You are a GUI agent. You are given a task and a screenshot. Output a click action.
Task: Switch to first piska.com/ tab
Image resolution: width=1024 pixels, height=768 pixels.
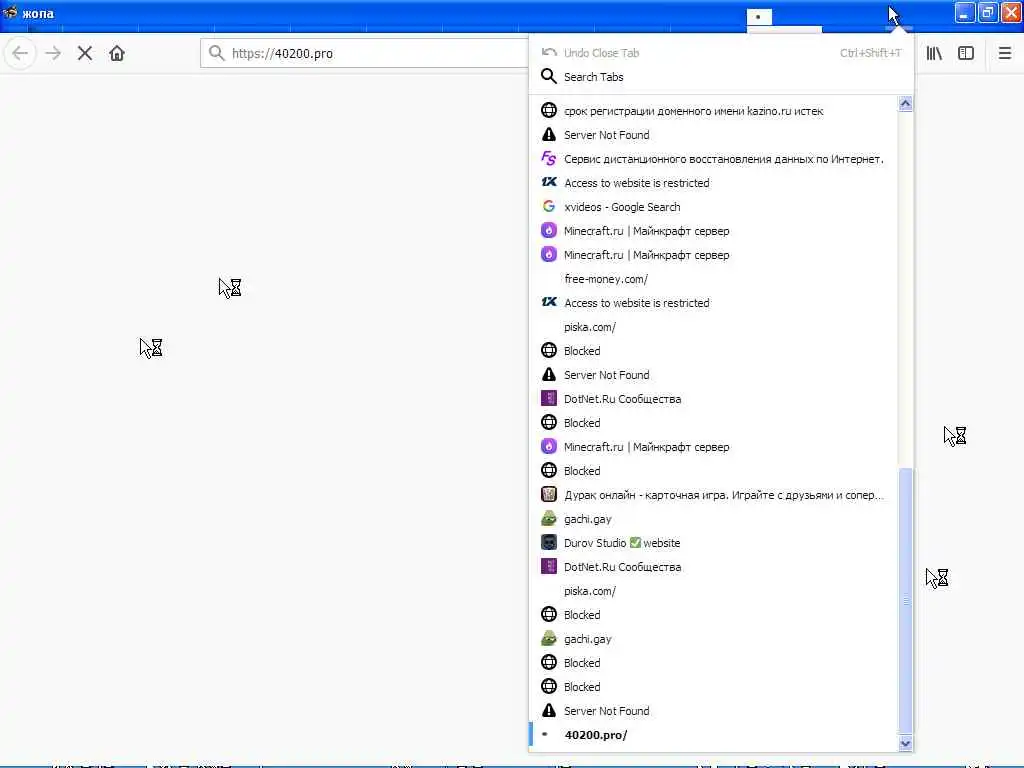tap(713, 327)
